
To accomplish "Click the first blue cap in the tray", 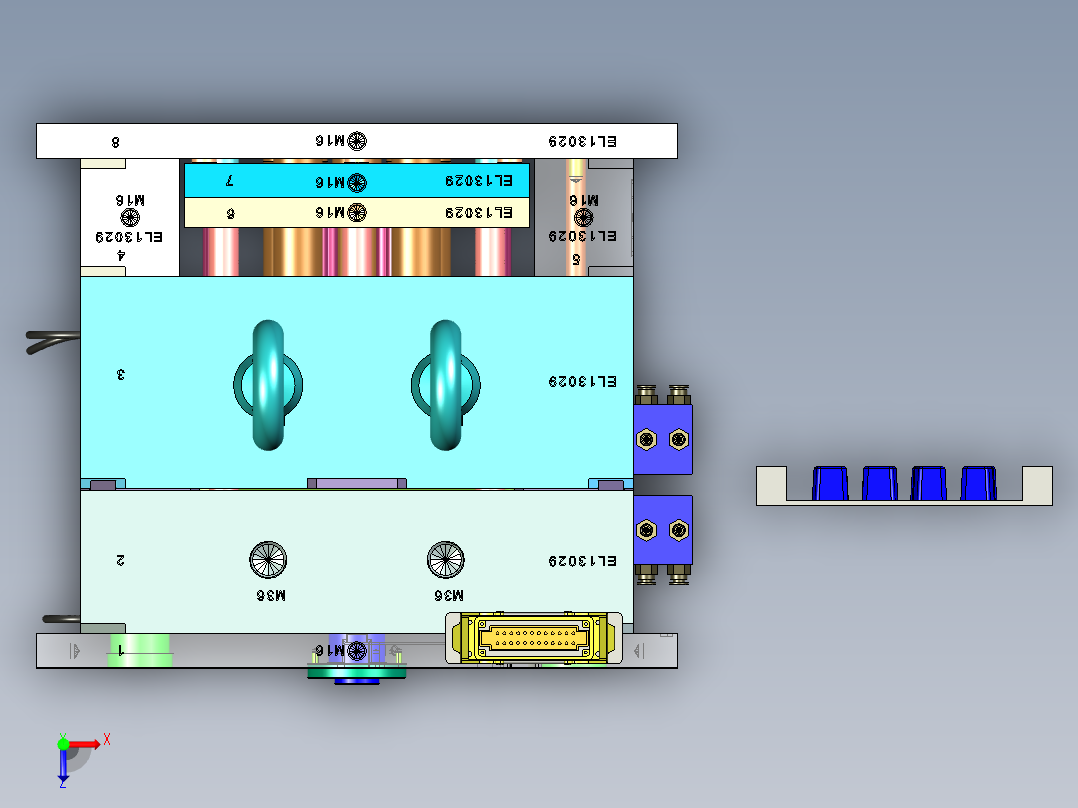I will click(830, 483).
